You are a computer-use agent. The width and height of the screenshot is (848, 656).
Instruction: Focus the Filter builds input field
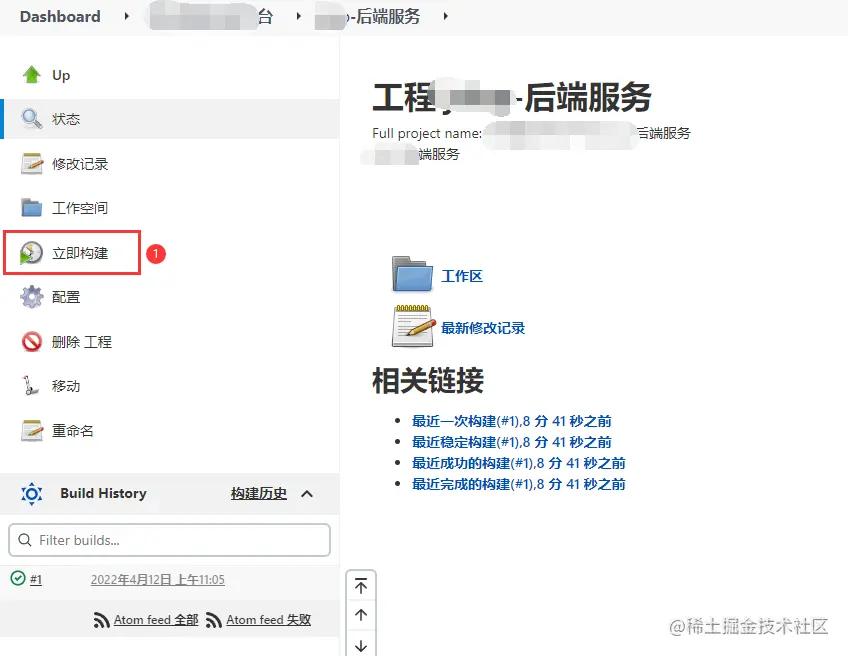169,540
